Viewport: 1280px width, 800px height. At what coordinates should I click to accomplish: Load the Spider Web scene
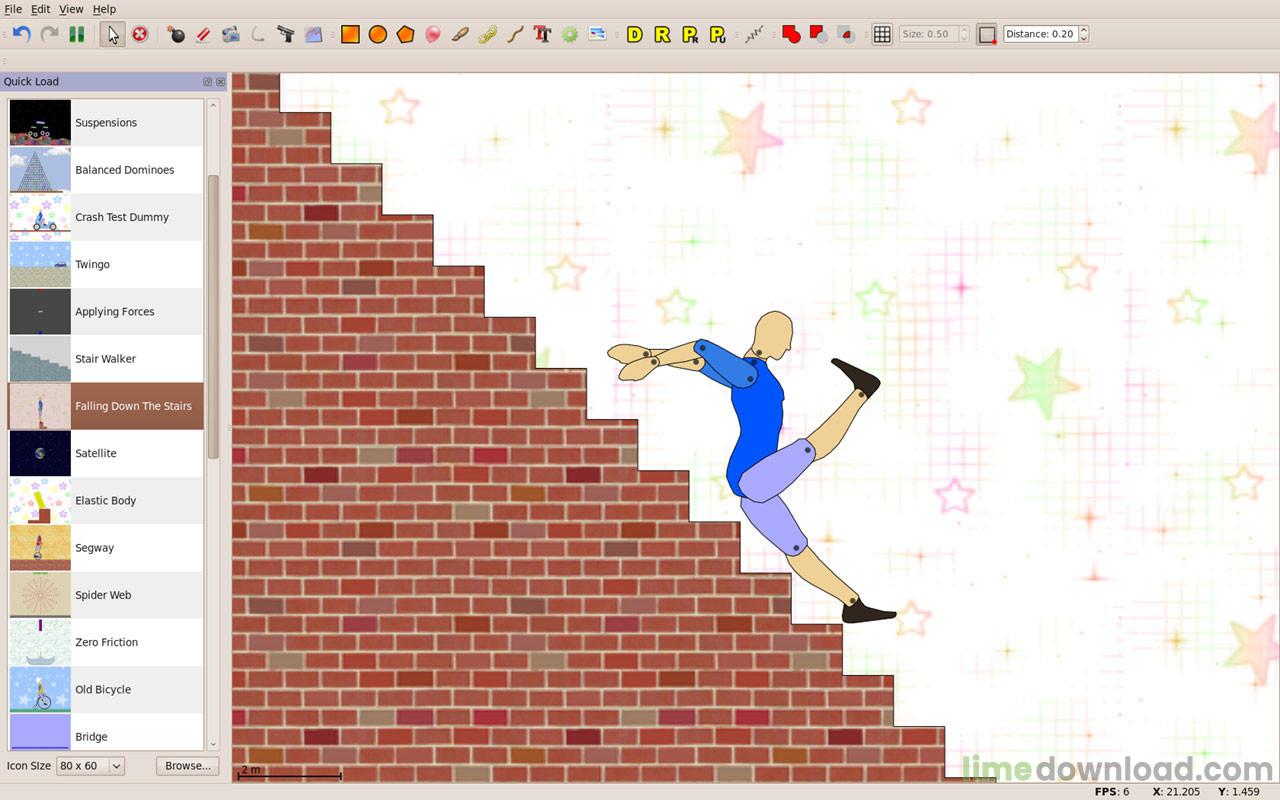click(106, 595)
